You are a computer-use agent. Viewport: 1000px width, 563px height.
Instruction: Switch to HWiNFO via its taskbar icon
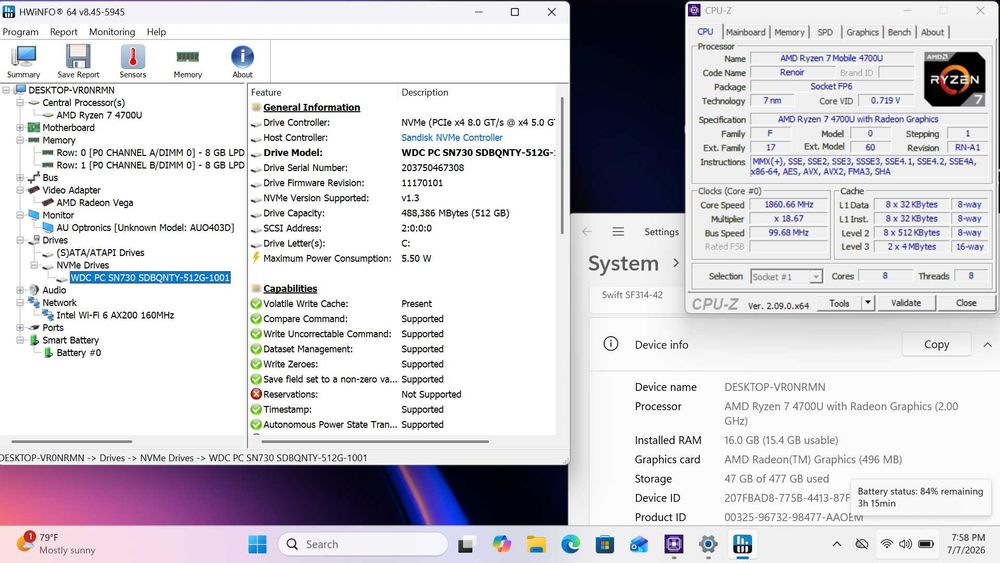point(742,545)
